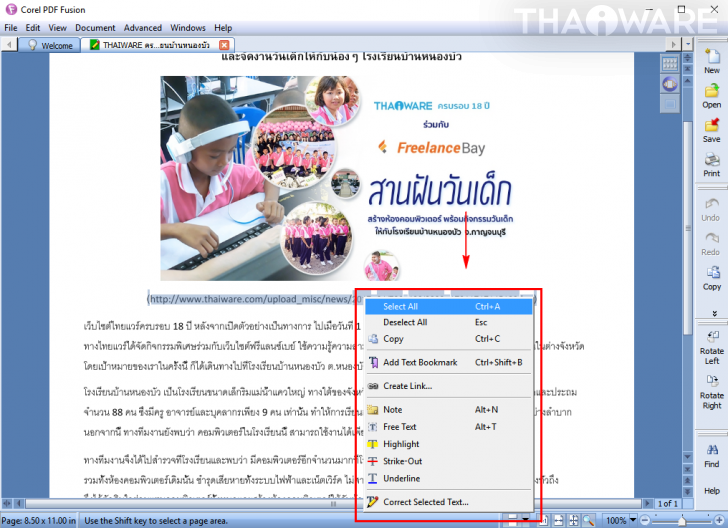Open the View menu
The width and height of the screenshot is (728, 528).
point(58,28)
